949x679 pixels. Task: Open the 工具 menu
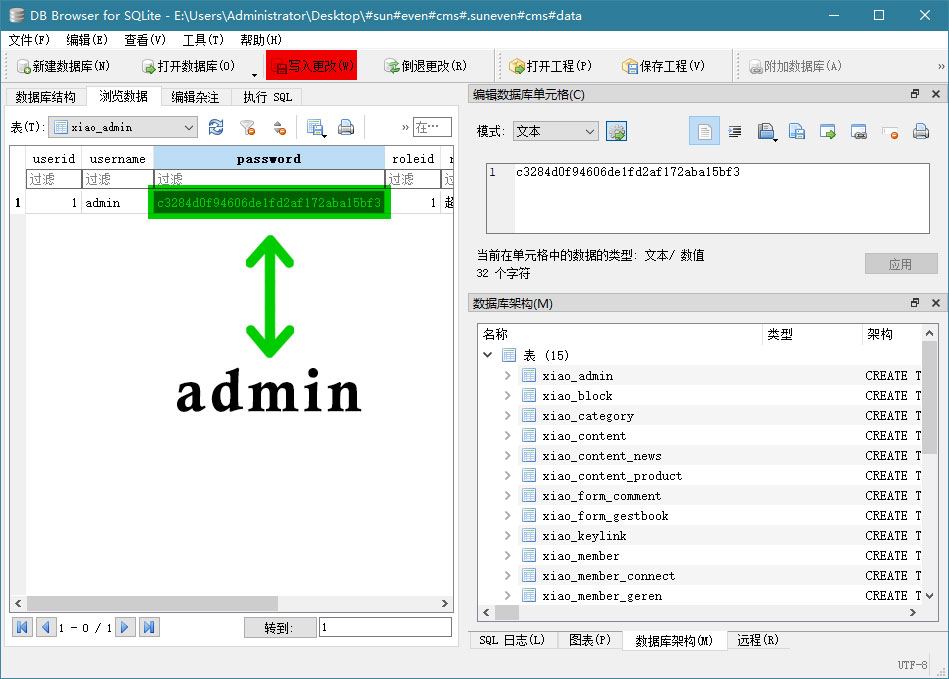pos(202,41)
